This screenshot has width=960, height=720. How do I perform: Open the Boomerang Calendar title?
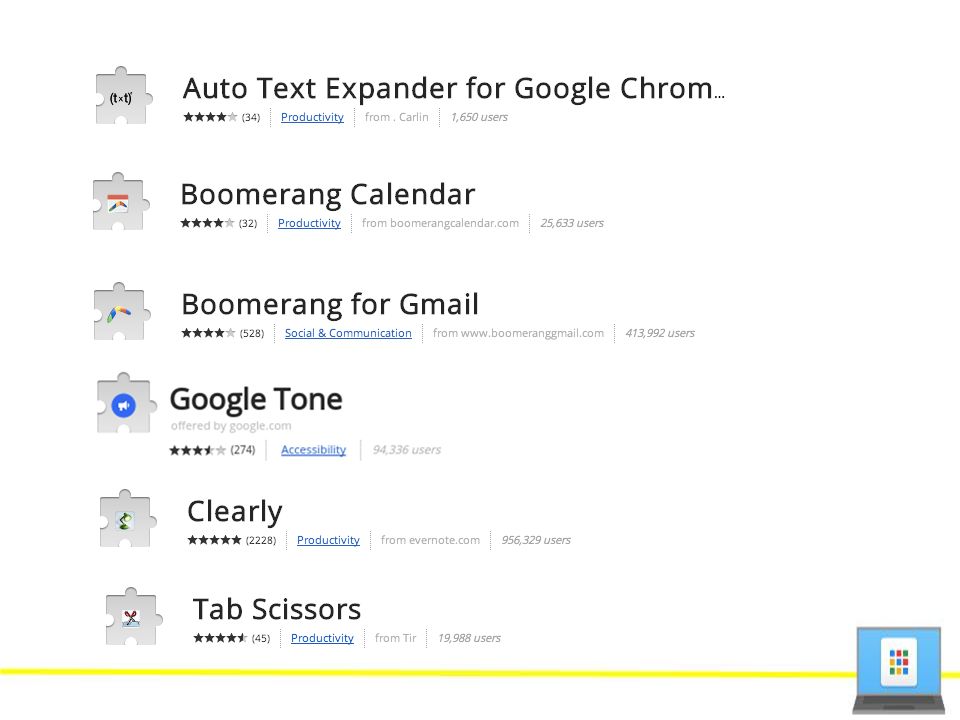tap(328, 195)
